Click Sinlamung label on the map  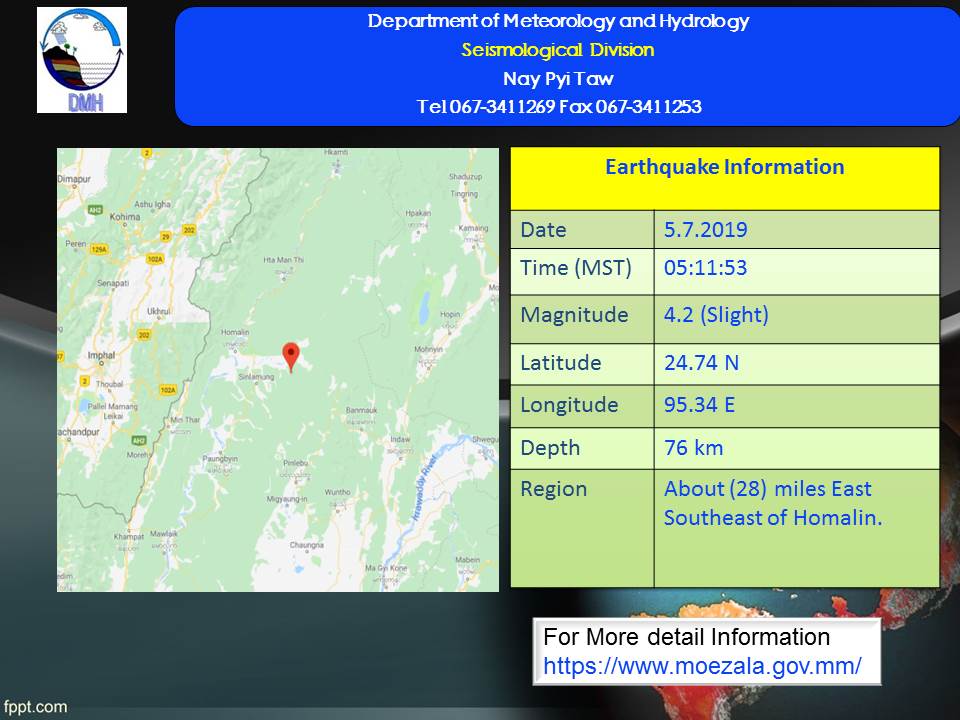click(x=257, y=377)
